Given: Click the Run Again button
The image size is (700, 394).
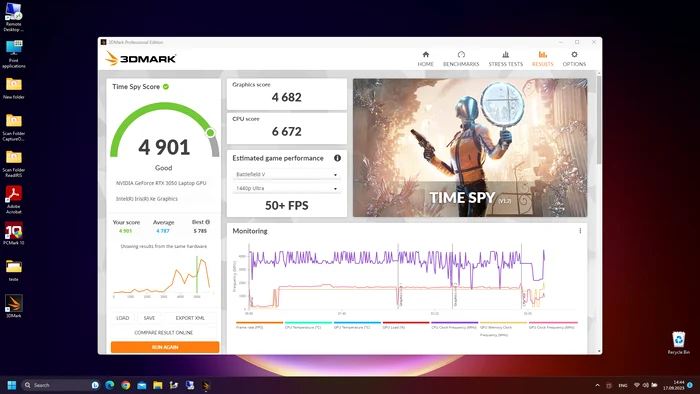Looking at the screenshot, I should point(165,347).
